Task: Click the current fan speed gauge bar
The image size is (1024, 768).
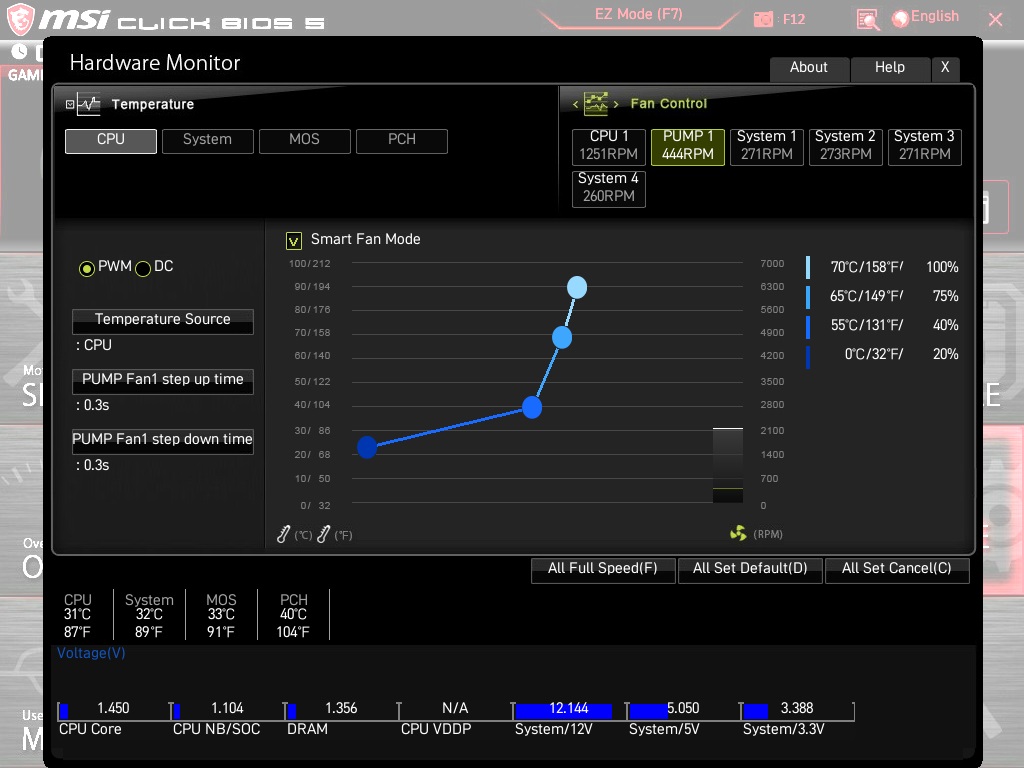Action: [728, 465]
